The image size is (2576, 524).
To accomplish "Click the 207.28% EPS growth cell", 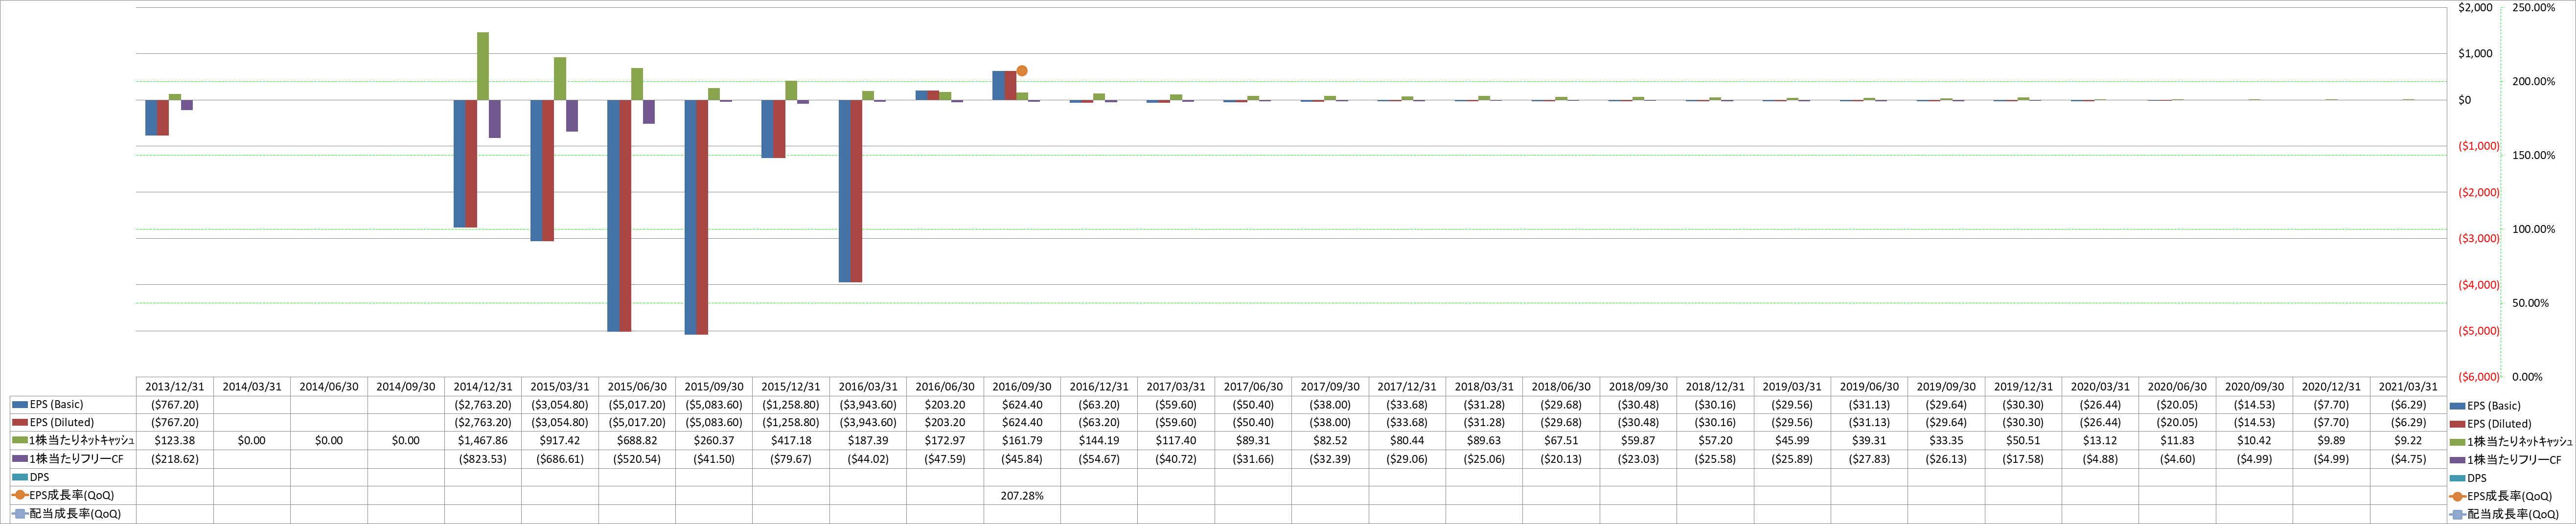I will coord(1022,495).
